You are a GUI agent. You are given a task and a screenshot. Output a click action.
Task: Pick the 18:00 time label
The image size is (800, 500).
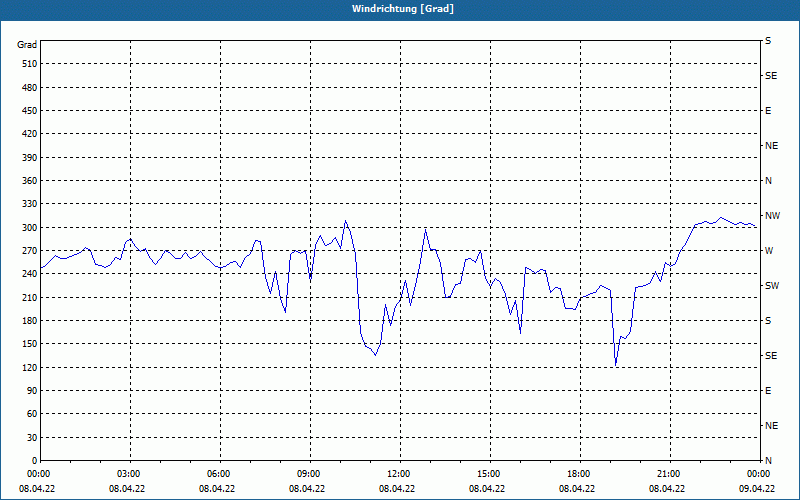[x=580, y=473]
